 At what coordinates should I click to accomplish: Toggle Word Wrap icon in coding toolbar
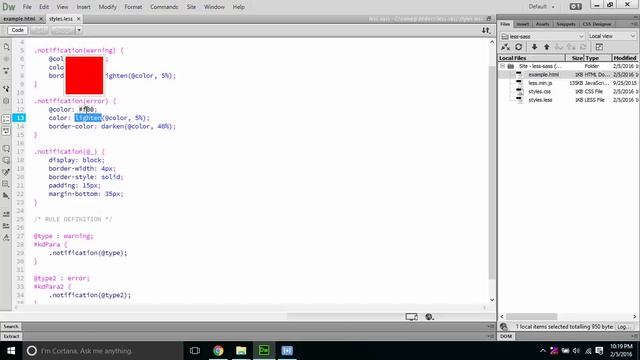coord(6,131)
